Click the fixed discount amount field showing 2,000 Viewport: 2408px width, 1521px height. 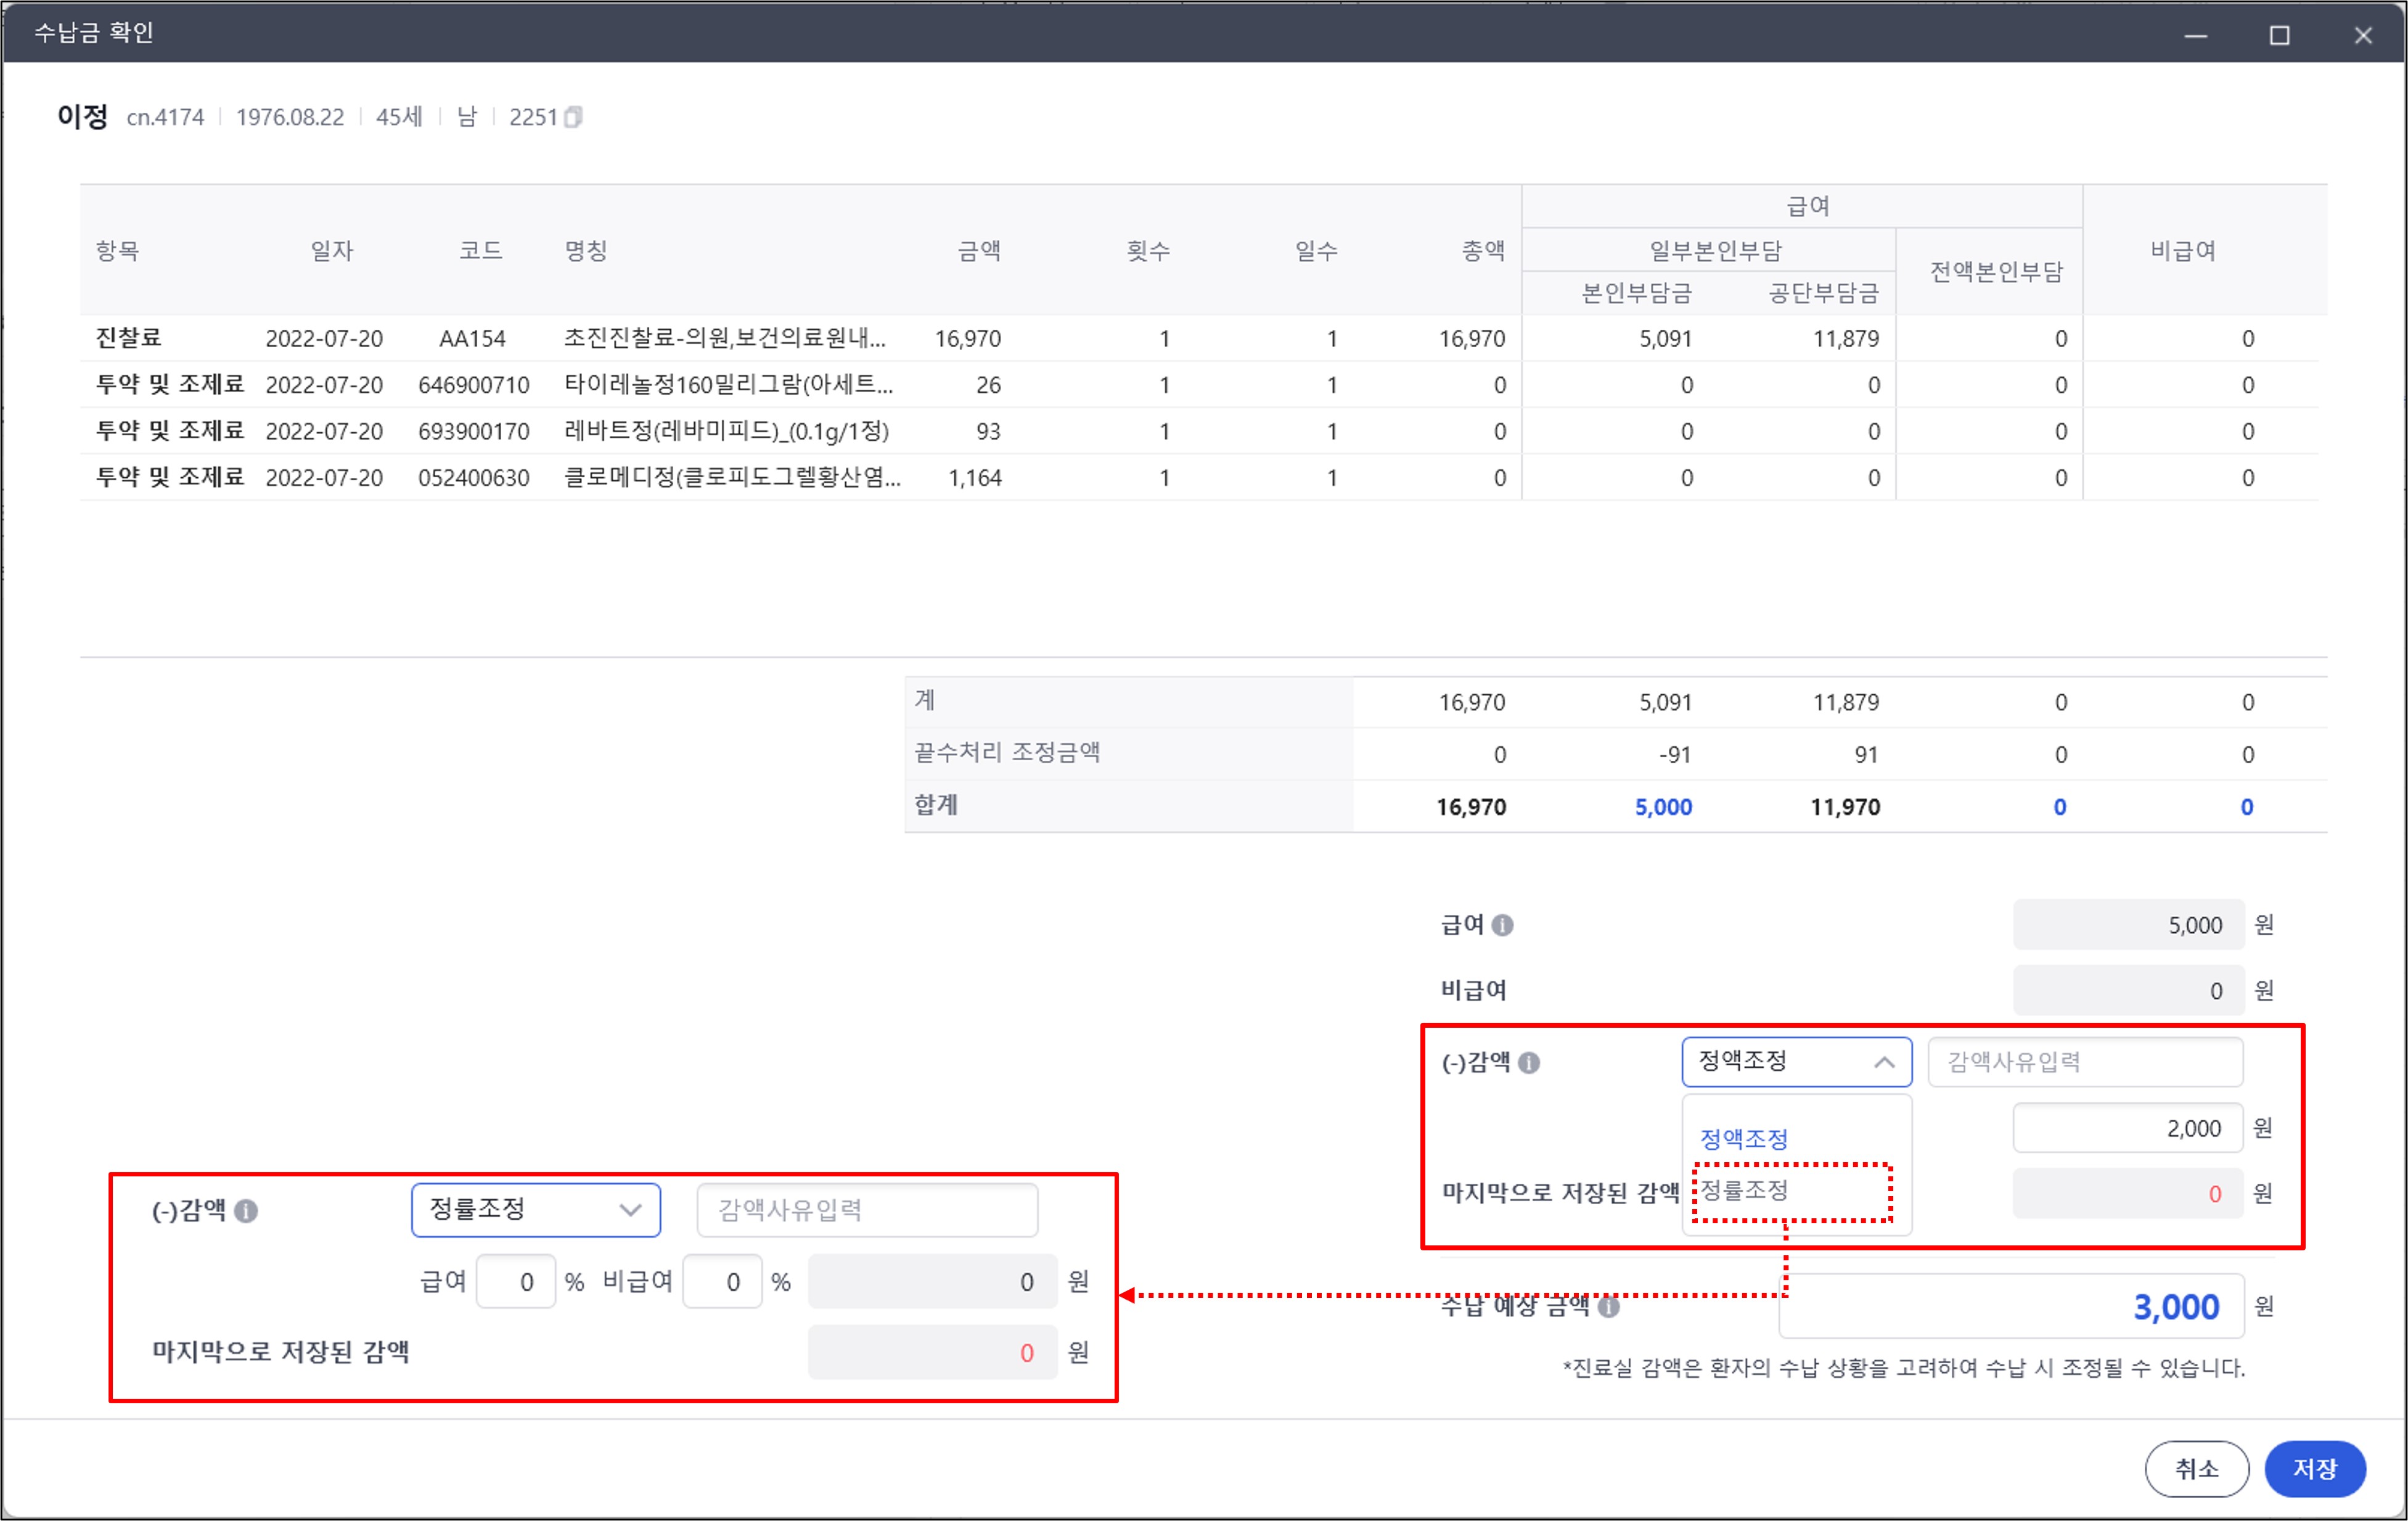pyautogui.click(x=2128, y=1128)
